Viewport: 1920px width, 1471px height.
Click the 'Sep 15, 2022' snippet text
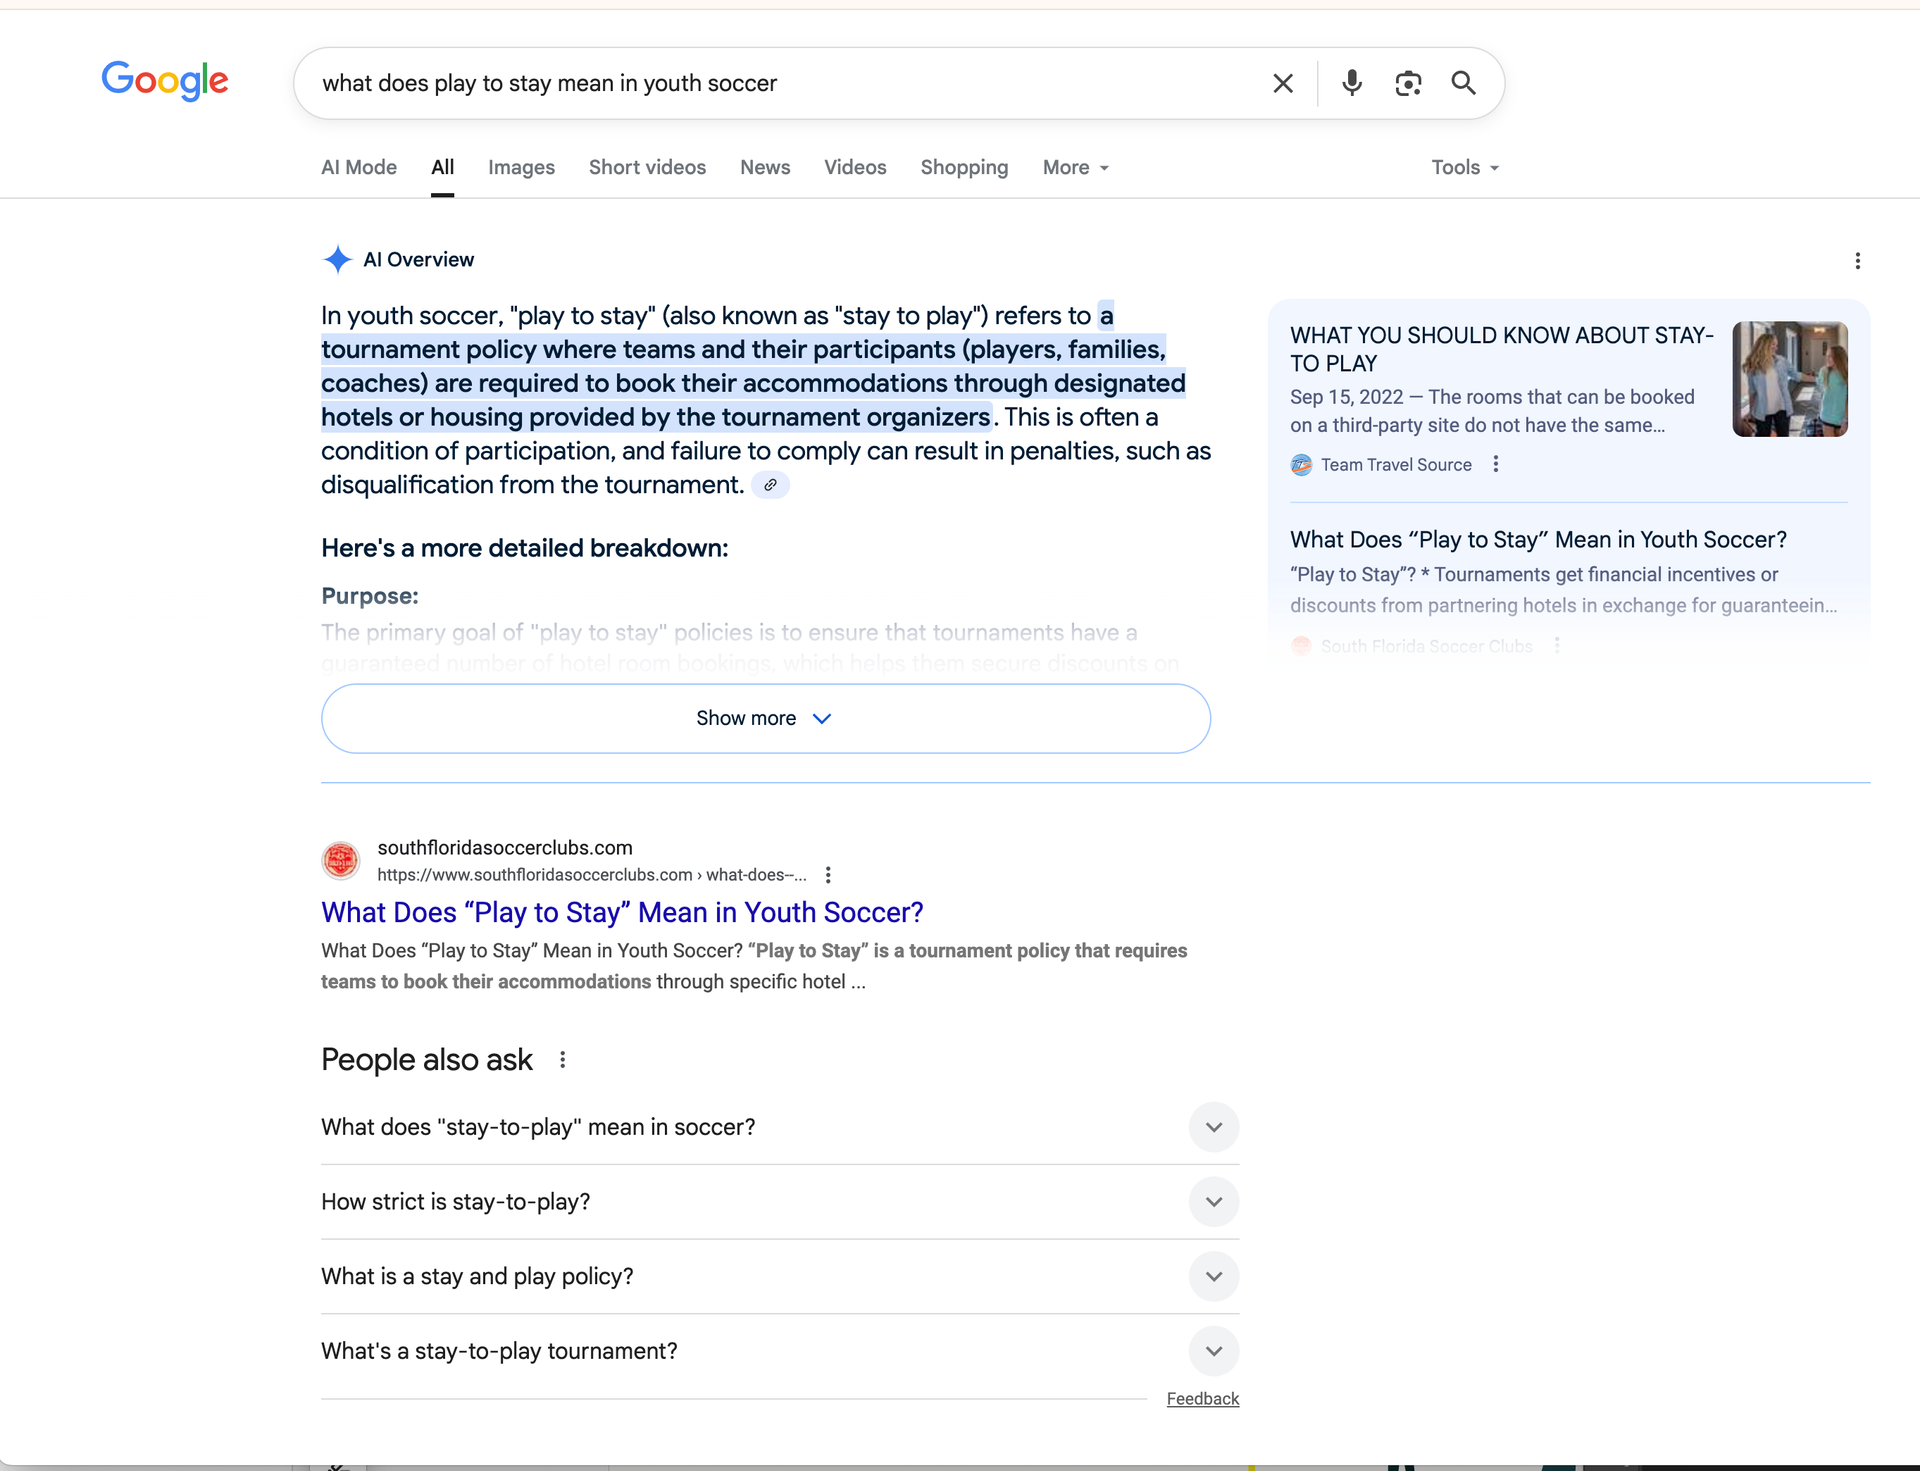point(1347,397)
